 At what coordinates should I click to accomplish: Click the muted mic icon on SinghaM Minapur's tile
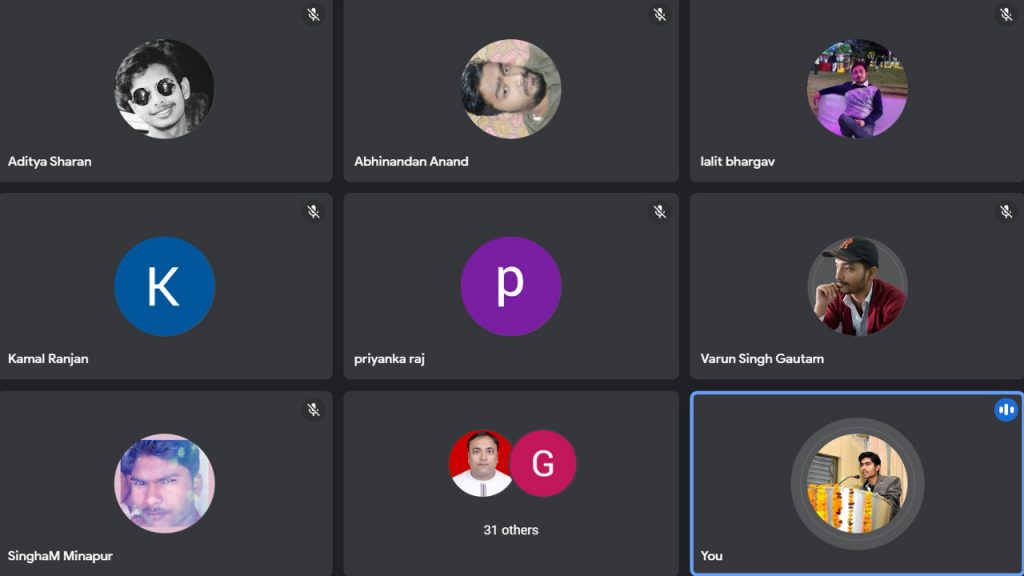coord(313,410)
